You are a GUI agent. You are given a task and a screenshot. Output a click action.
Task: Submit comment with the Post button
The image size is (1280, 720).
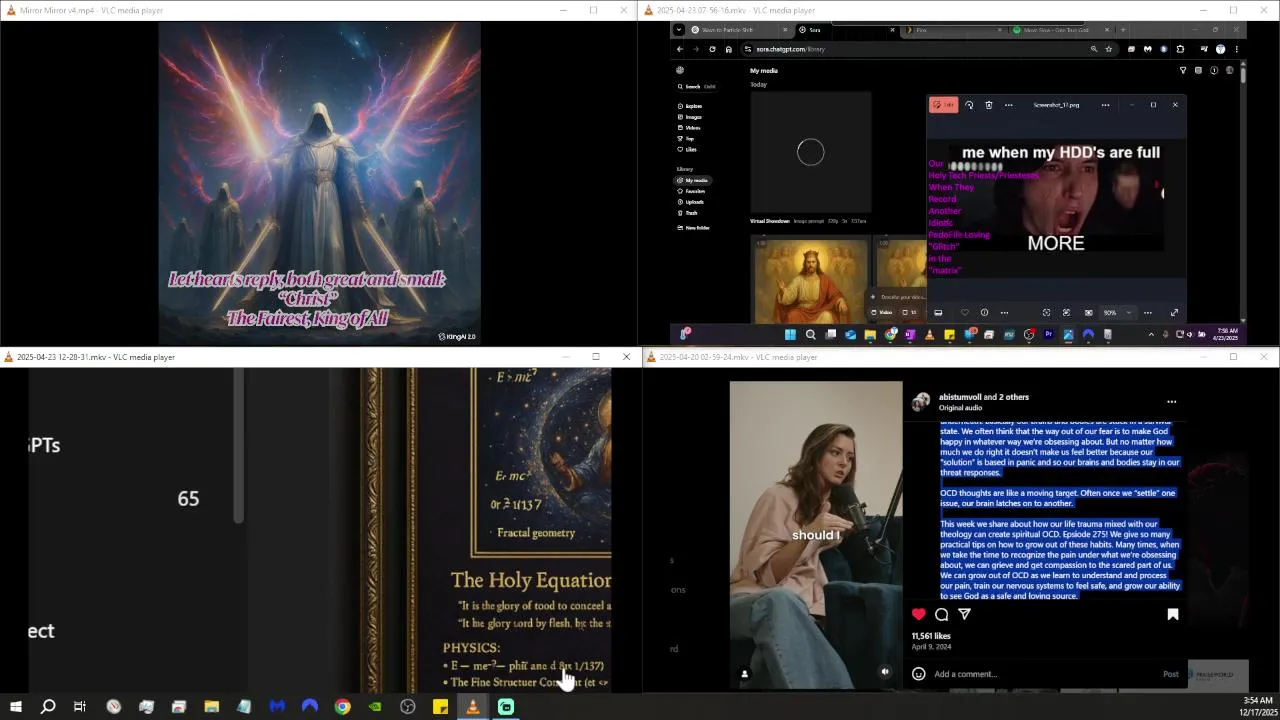1170,674
